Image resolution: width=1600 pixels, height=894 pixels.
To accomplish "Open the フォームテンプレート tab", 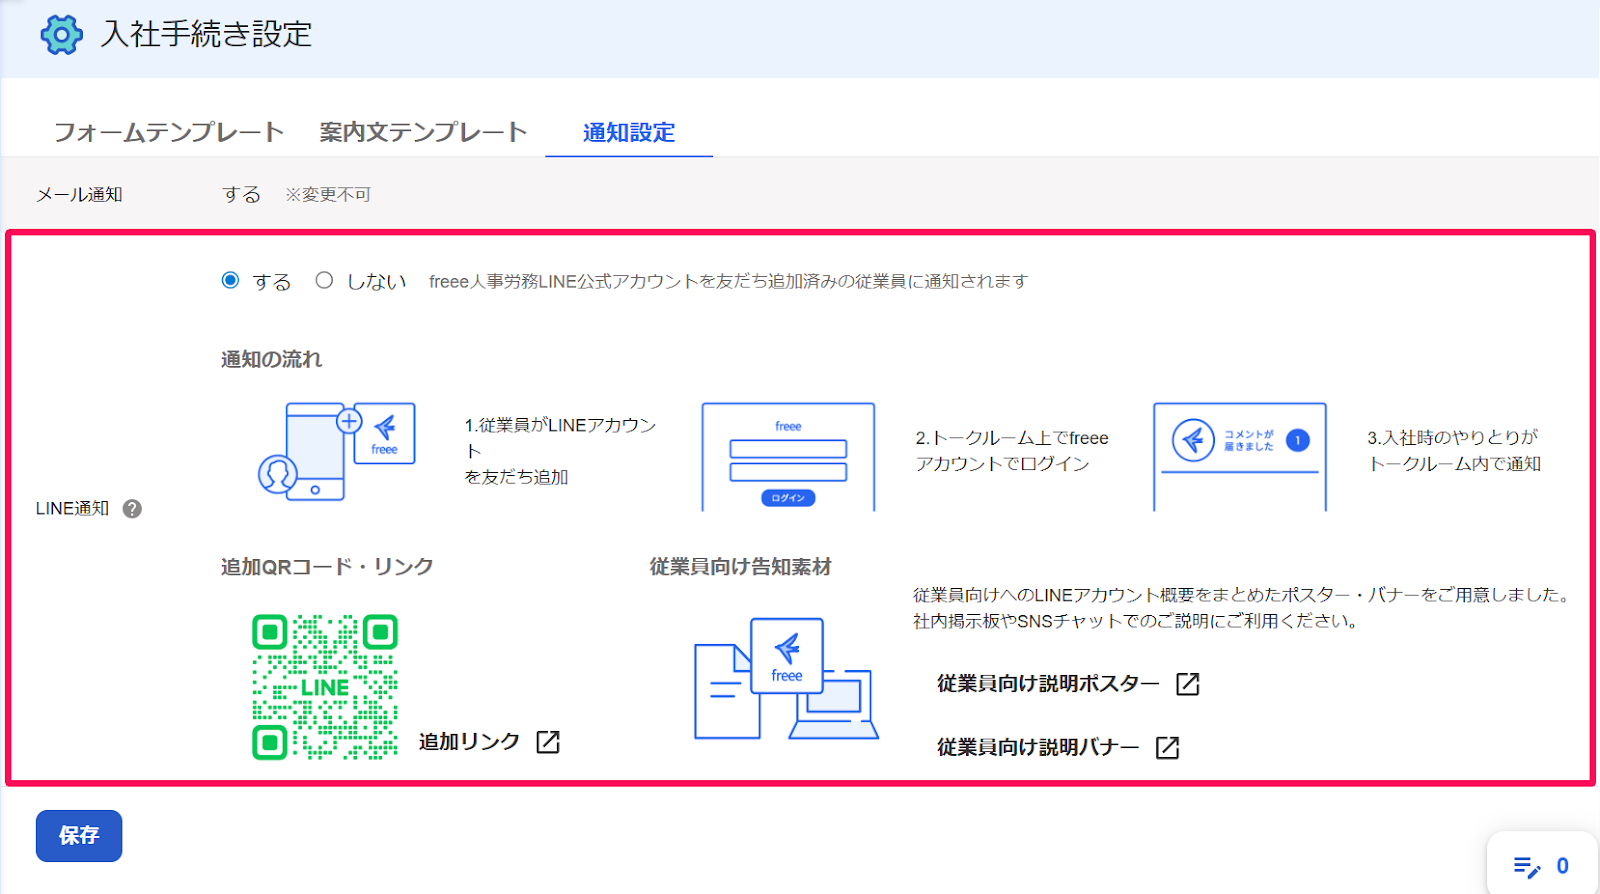I will point(169,132).
